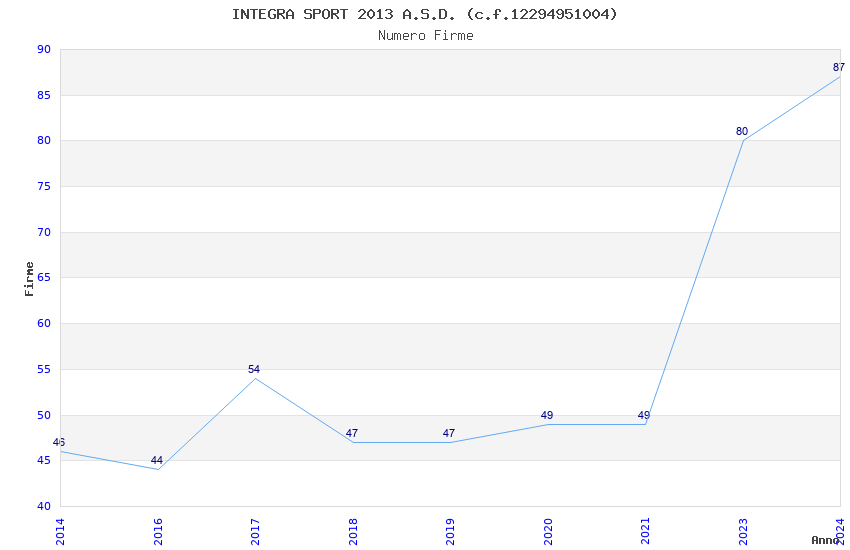Select x-axis year 2021
The image size is (850, 550).
click(646, 532)
